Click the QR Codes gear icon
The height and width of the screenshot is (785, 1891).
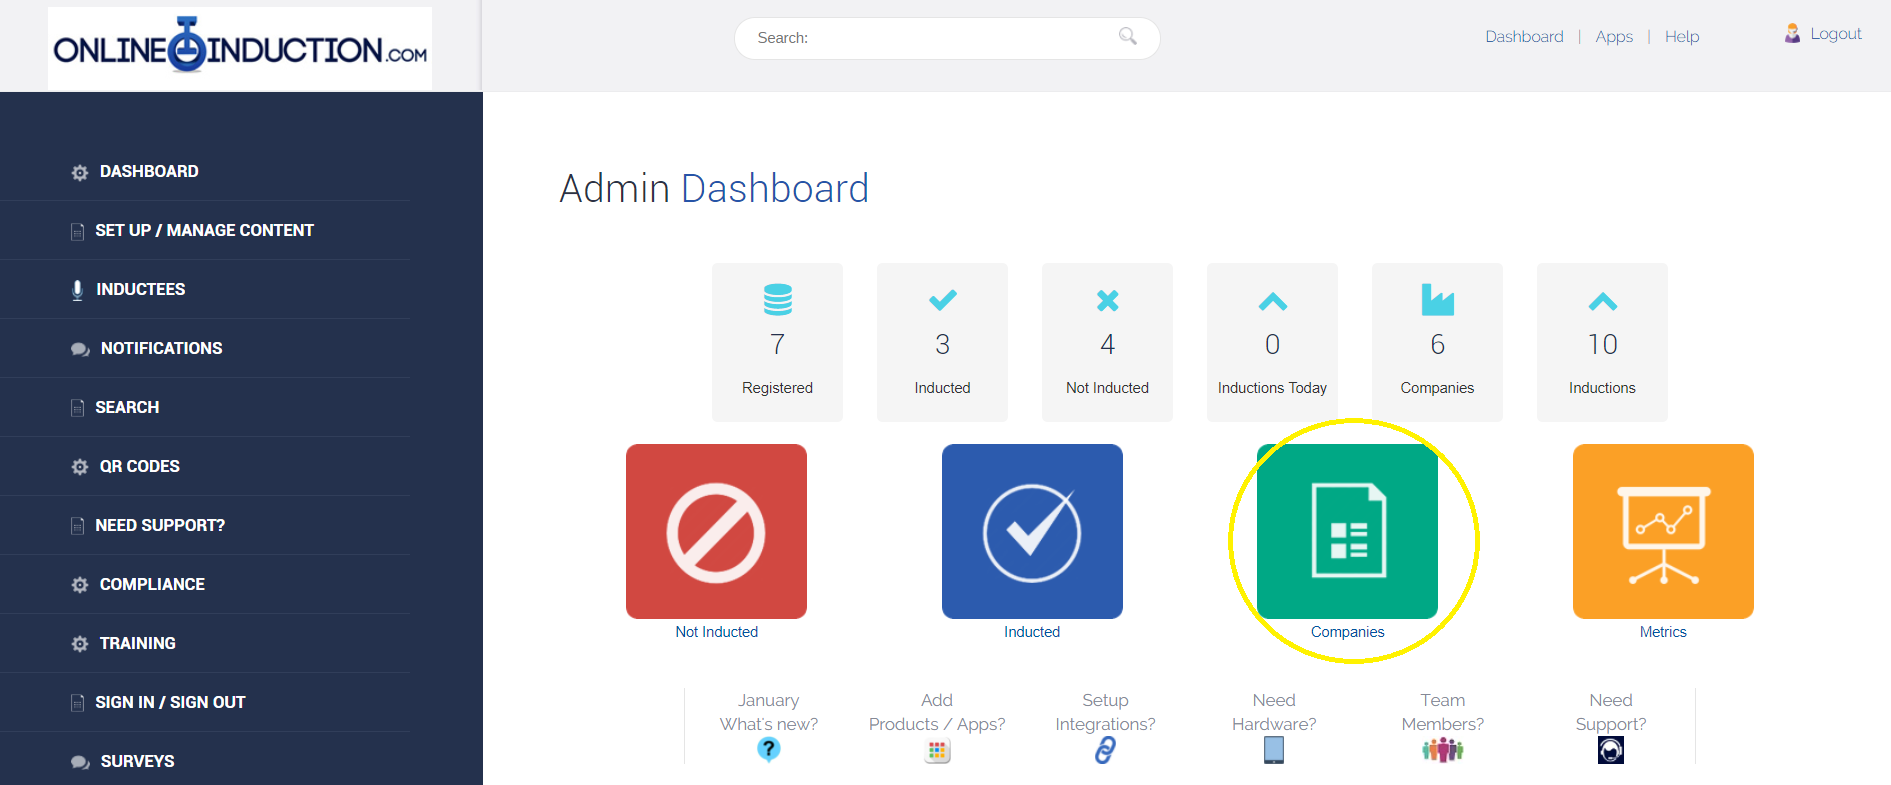pyautogui.click(x=80, y=467)
